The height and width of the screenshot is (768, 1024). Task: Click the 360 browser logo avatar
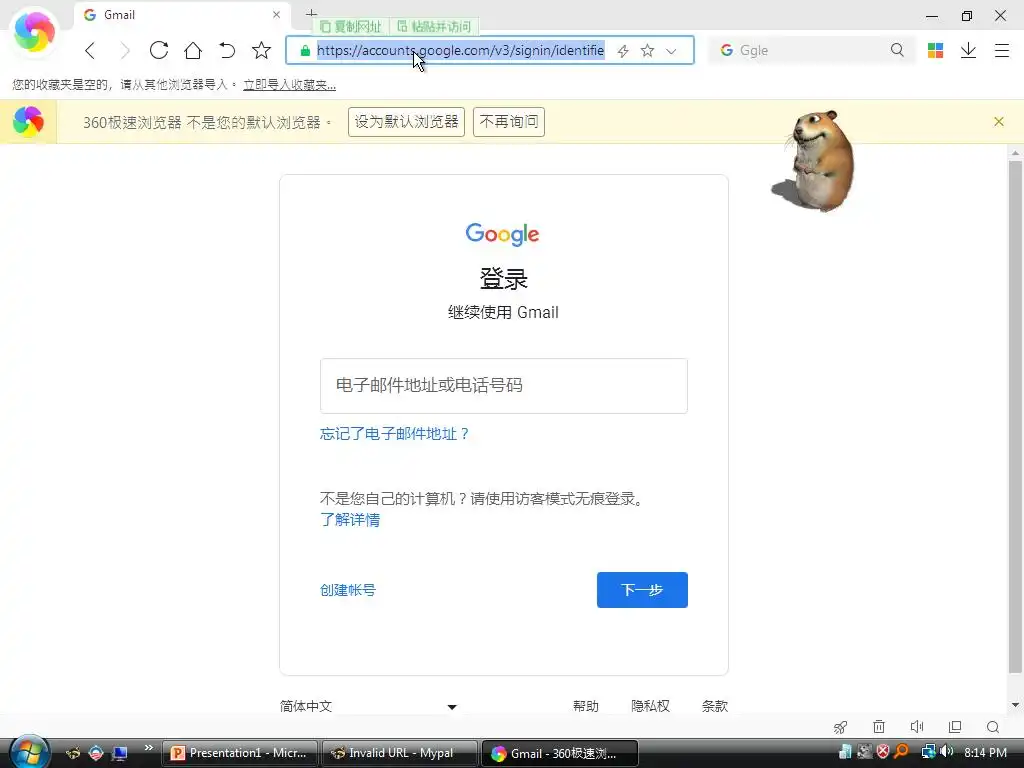34,31
